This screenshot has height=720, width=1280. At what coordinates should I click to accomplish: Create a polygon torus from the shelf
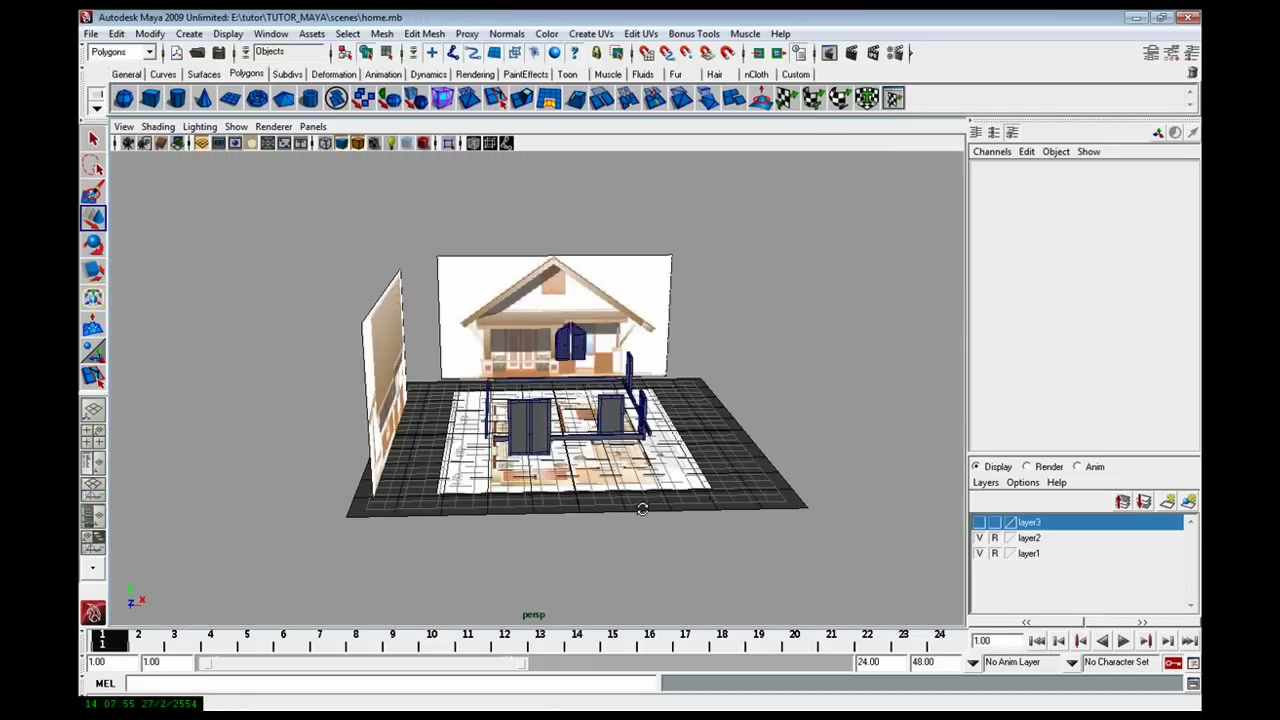[257, 98]
